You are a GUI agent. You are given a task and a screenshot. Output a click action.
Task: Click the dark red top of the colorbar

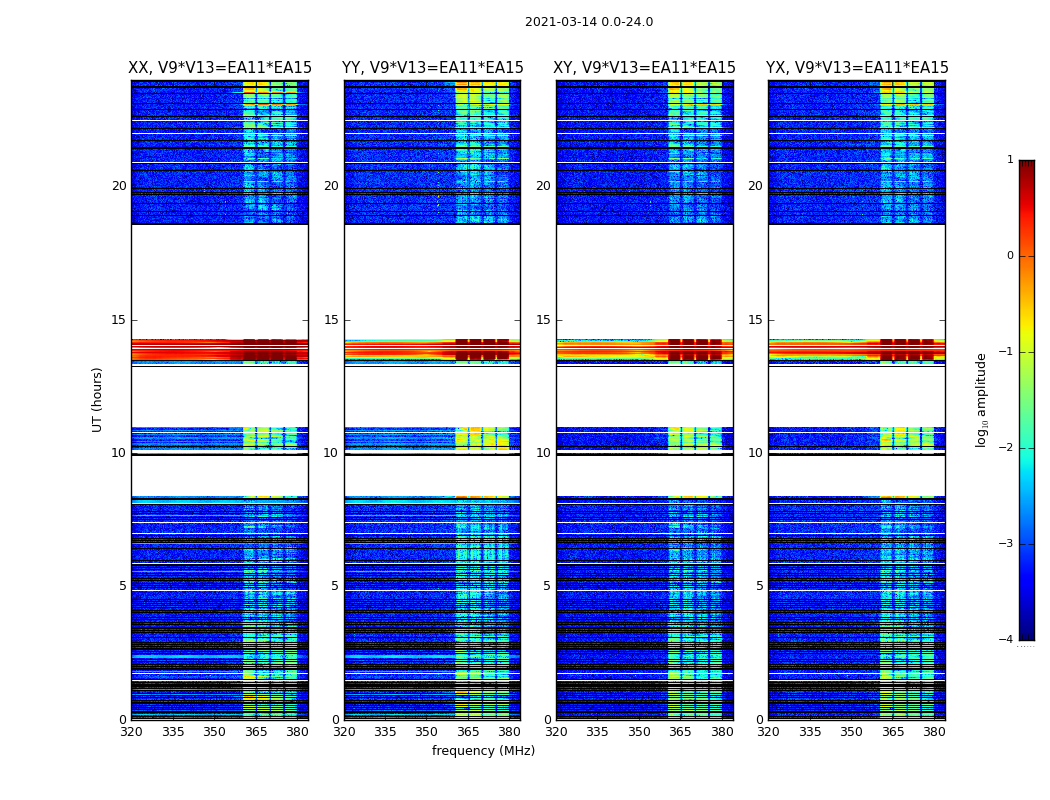point(1027,165)
